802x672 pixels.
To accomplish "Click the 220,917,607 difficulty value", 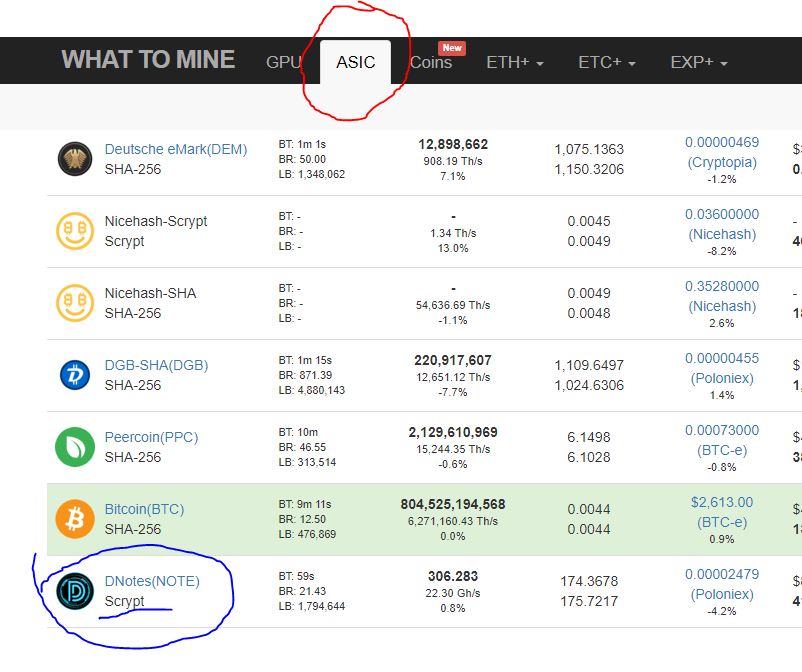I will coord(453,361).
